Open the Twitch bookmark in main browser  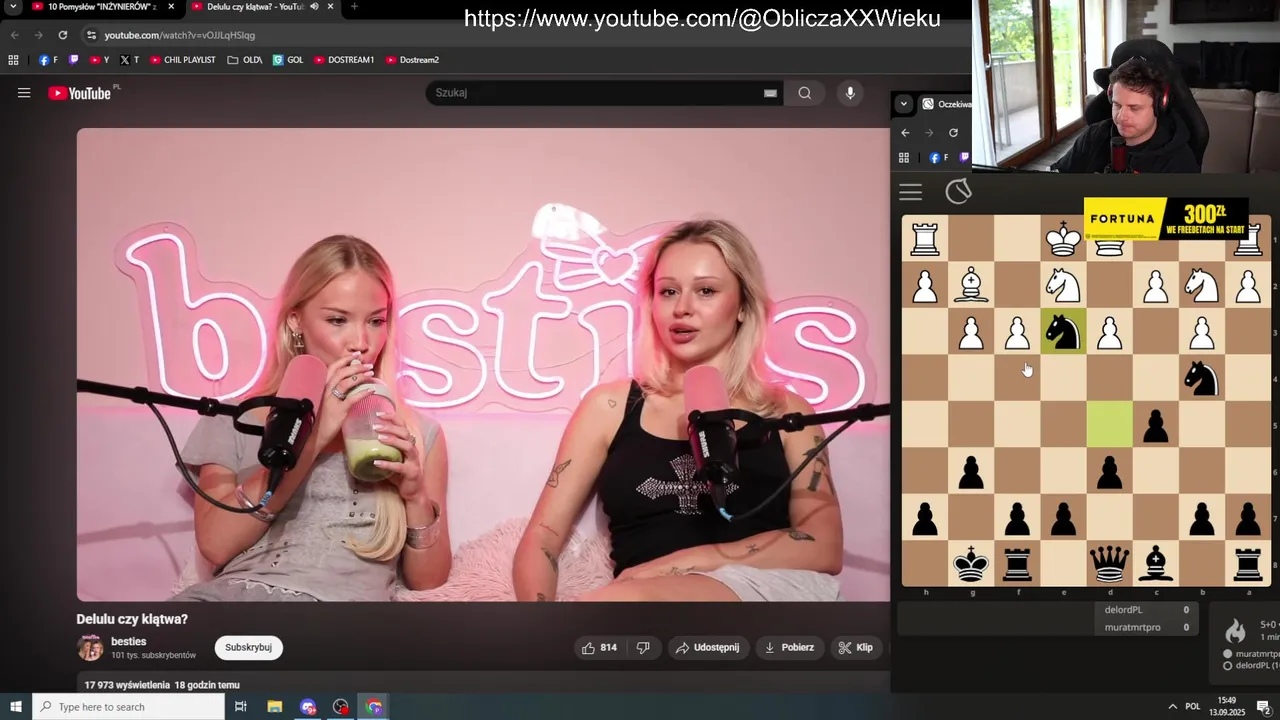(73, 60)
